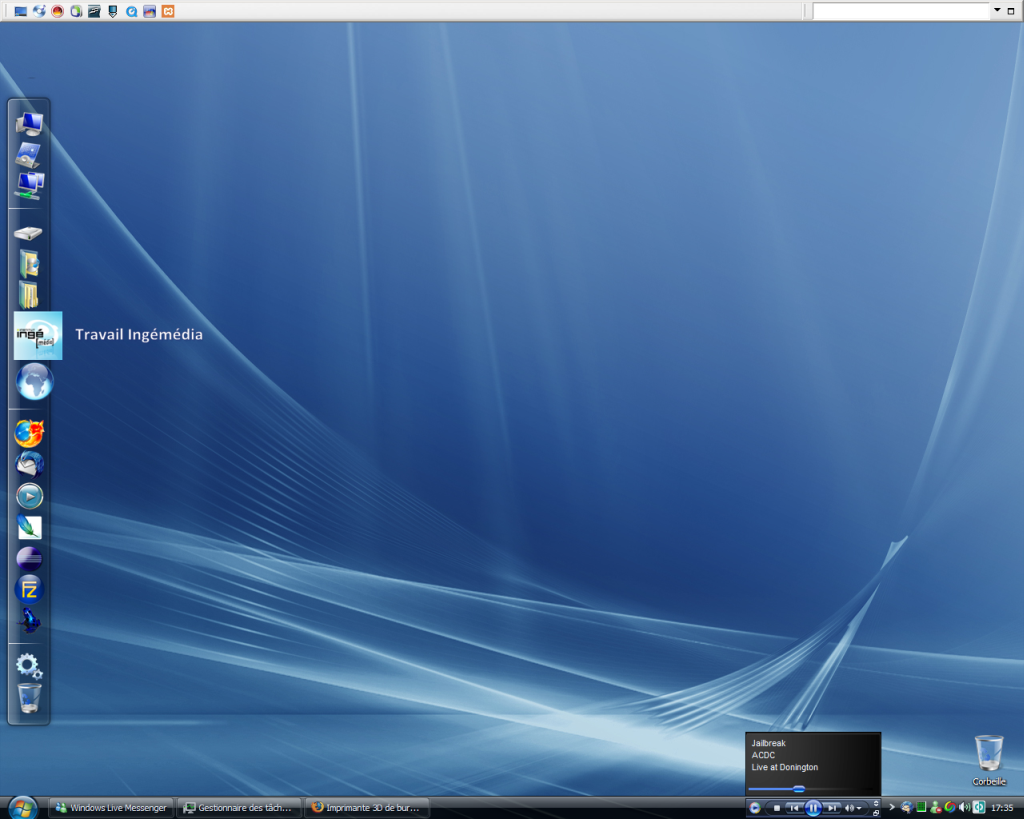Open the feather quill editor dock icon
The height and width of the screenshot is (819, 1024).
click(29, 527)
